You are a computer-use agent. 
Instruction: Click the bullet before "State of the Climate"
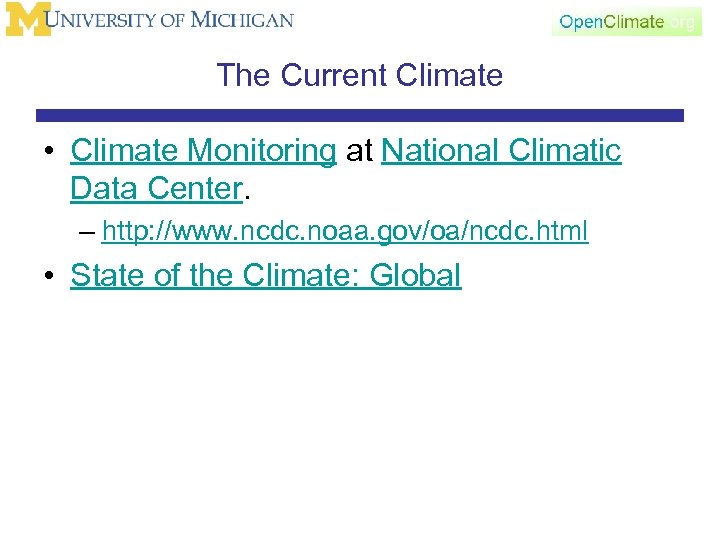48,276
